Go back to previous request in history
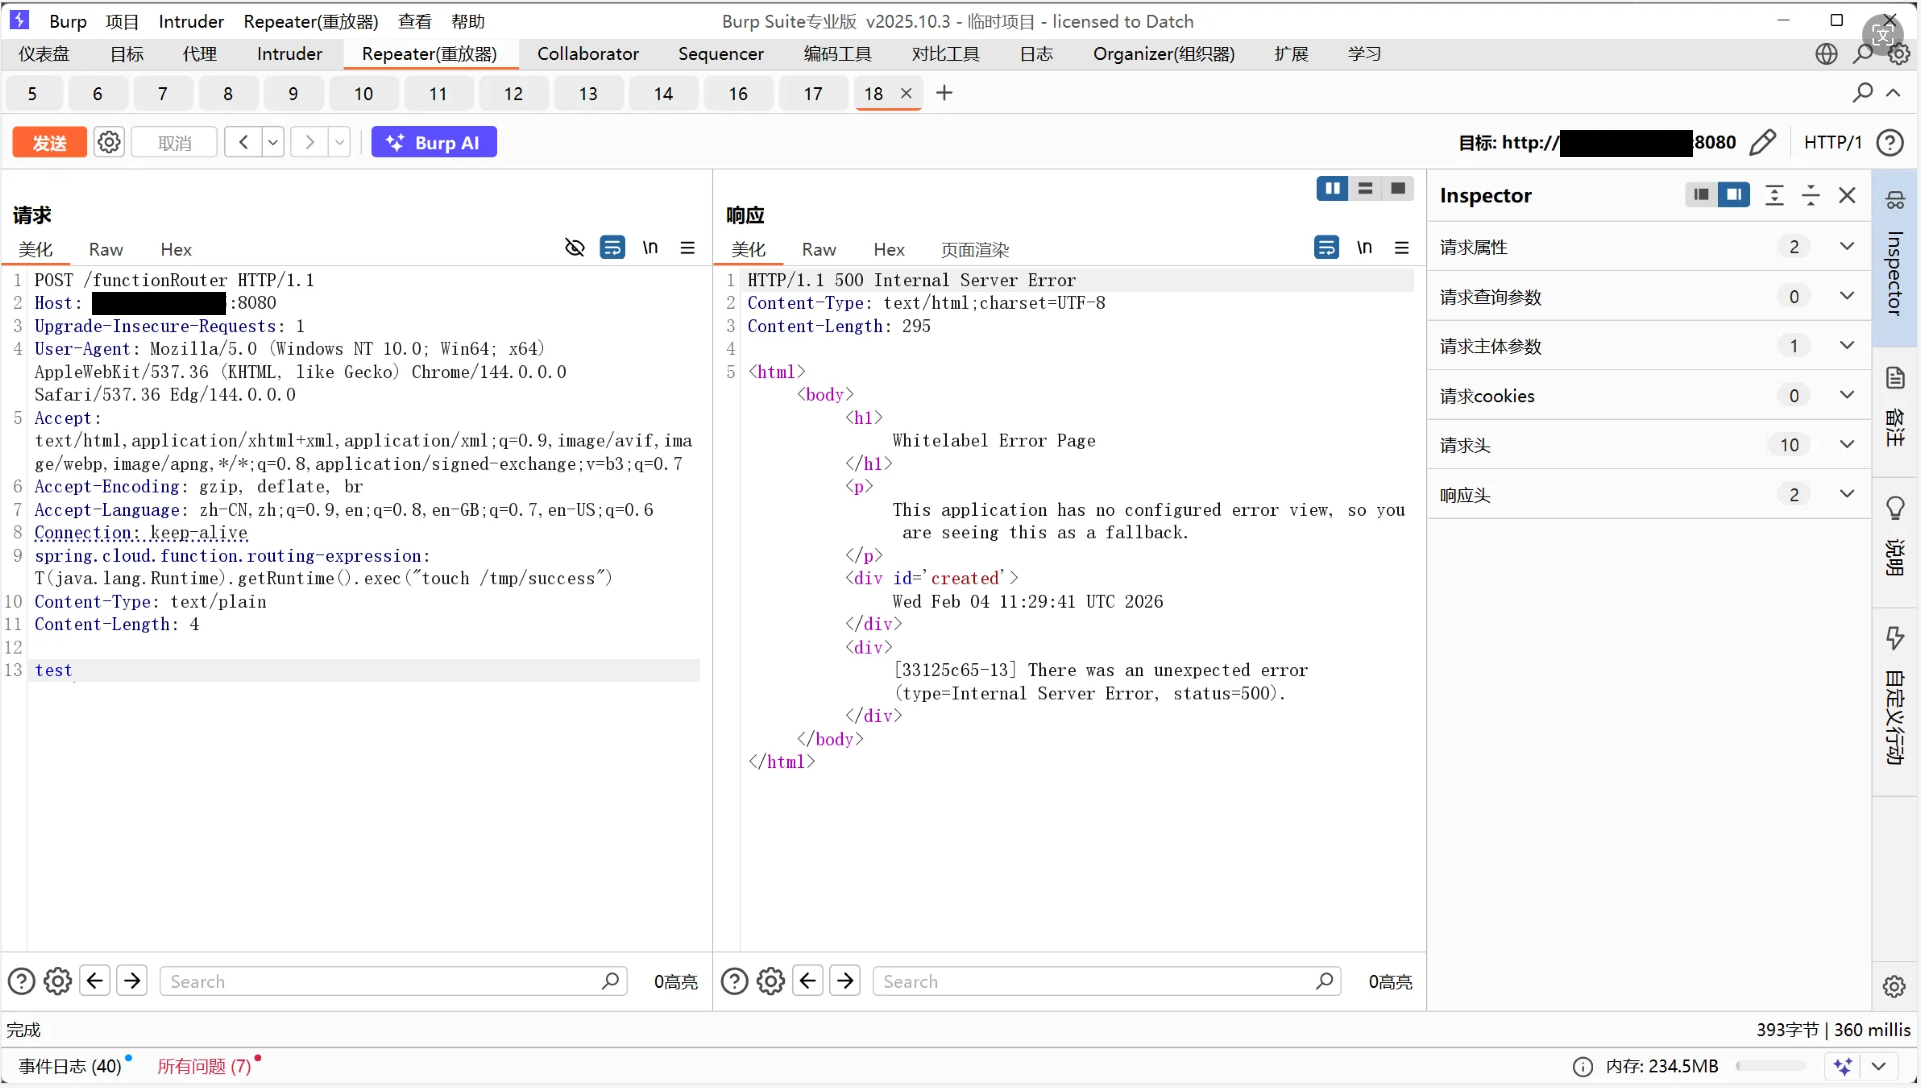The width and height of the screenshot is (1921, 1088). (x=243, y=142)
